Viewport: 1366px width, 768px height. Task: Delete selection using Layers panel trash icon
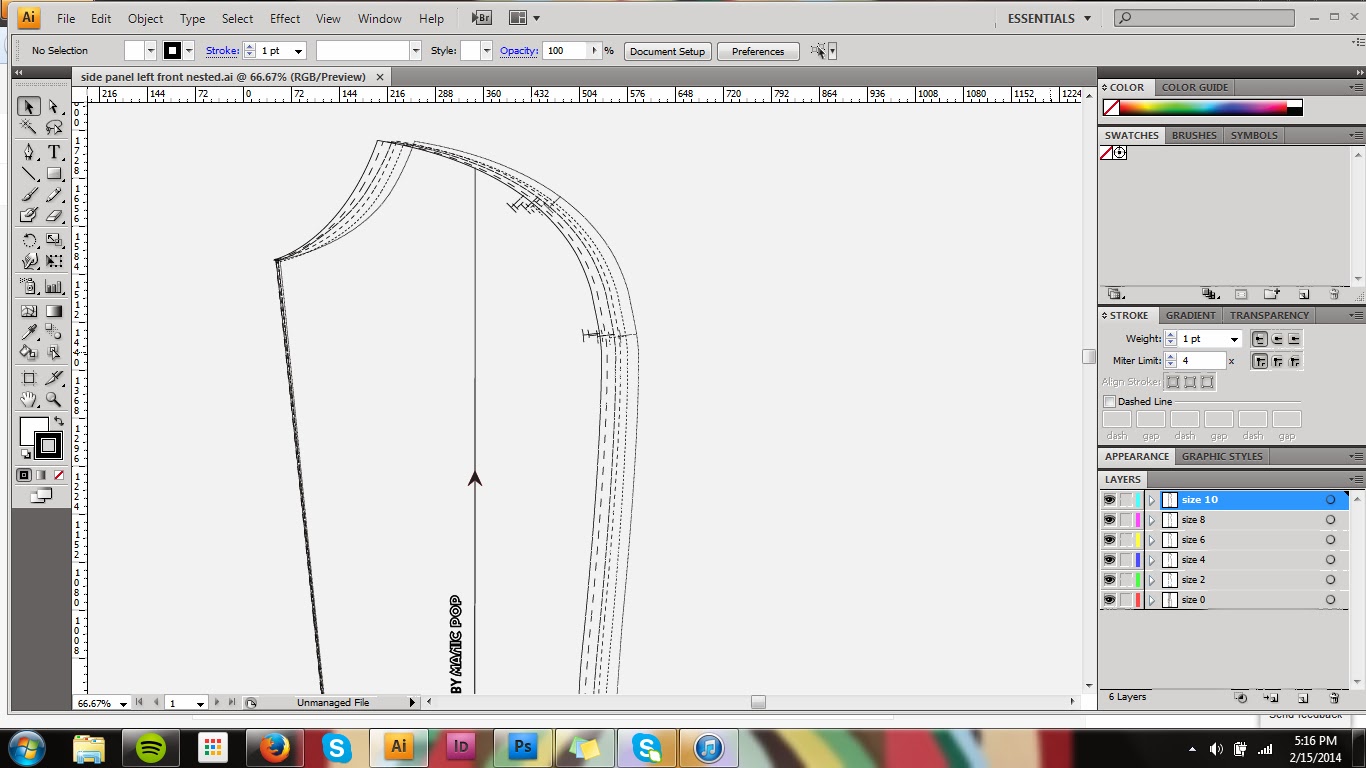(1333, 697)
